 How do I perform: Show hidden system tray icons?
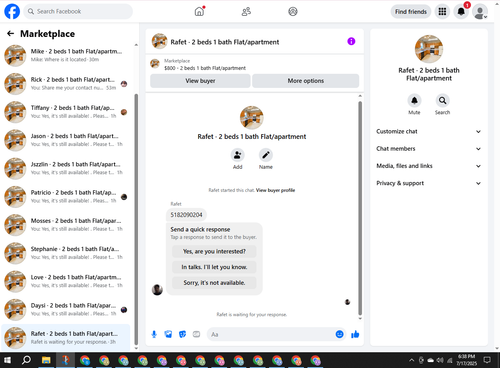[x=412, y=360]
